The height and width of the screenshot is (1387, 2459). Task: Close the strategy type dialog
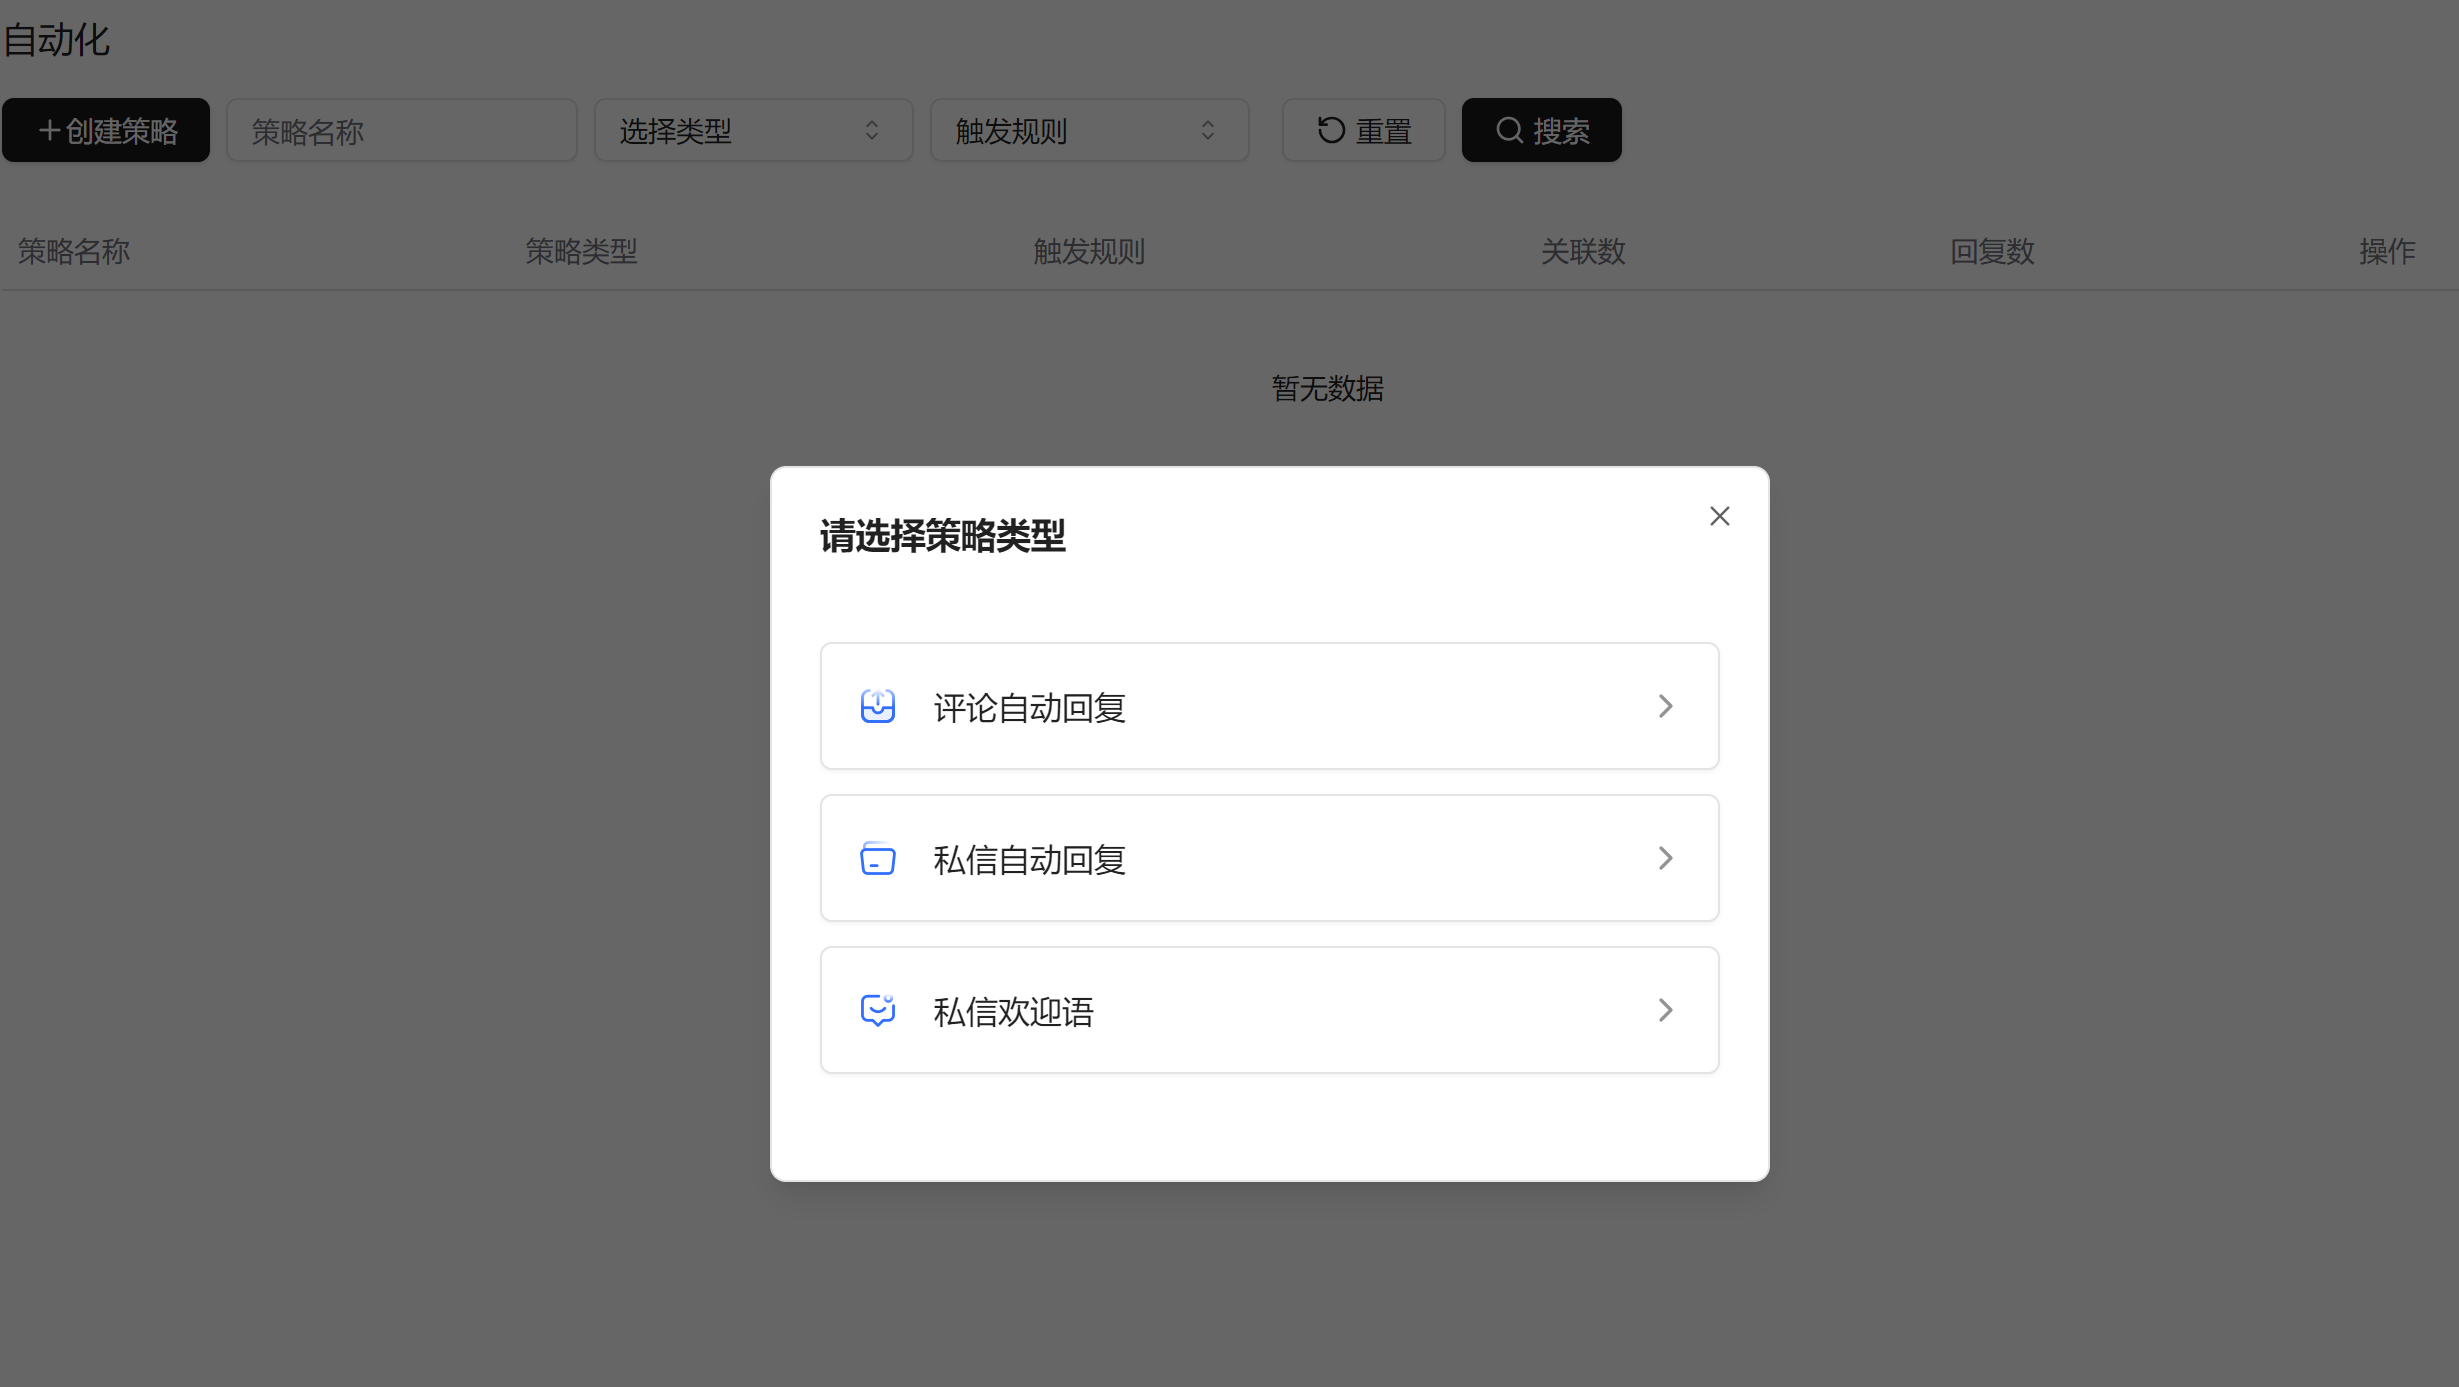(x=1719, y=516)
